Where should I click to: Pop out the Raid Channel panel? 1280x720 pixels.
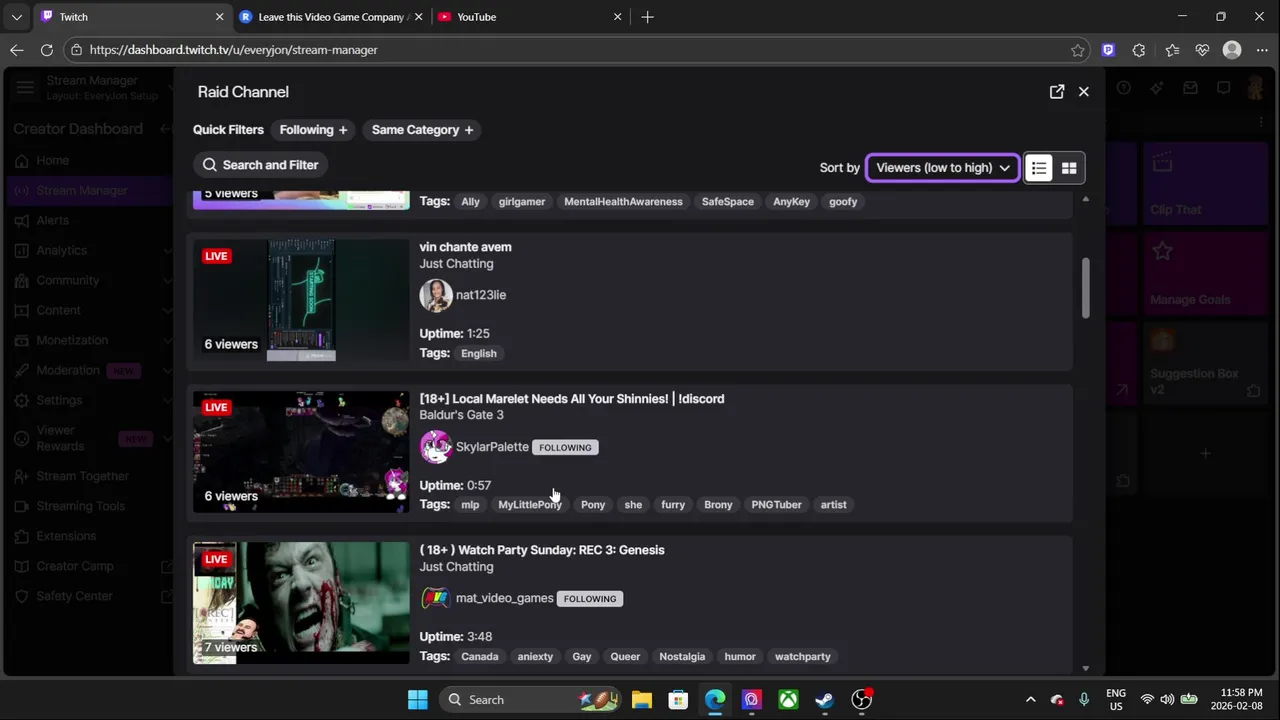[1057, 92]
